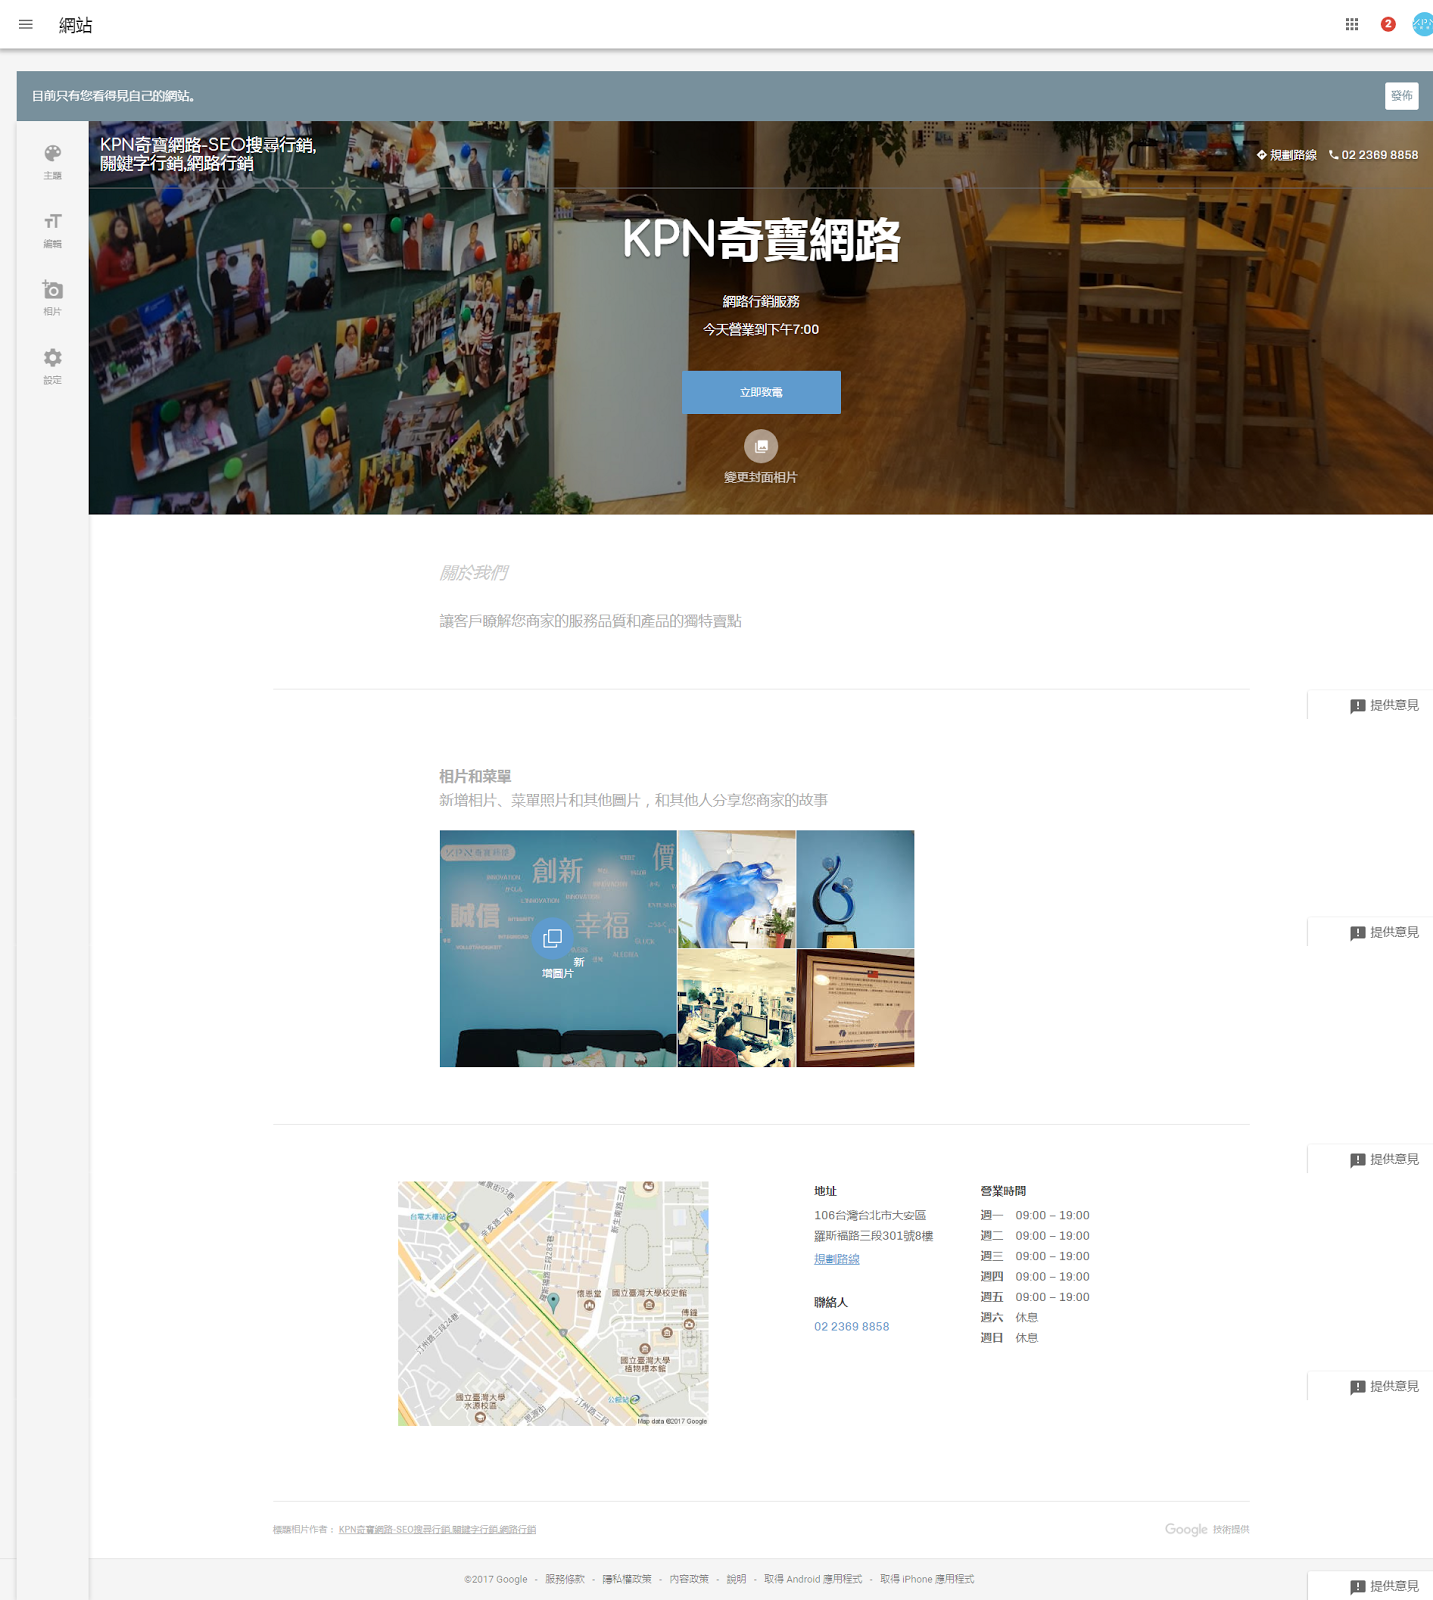The width and height of the screenshot is (1433, 1600).
Task: Open the framed certificate photo thumbnail
Action: coord(855,1008)
